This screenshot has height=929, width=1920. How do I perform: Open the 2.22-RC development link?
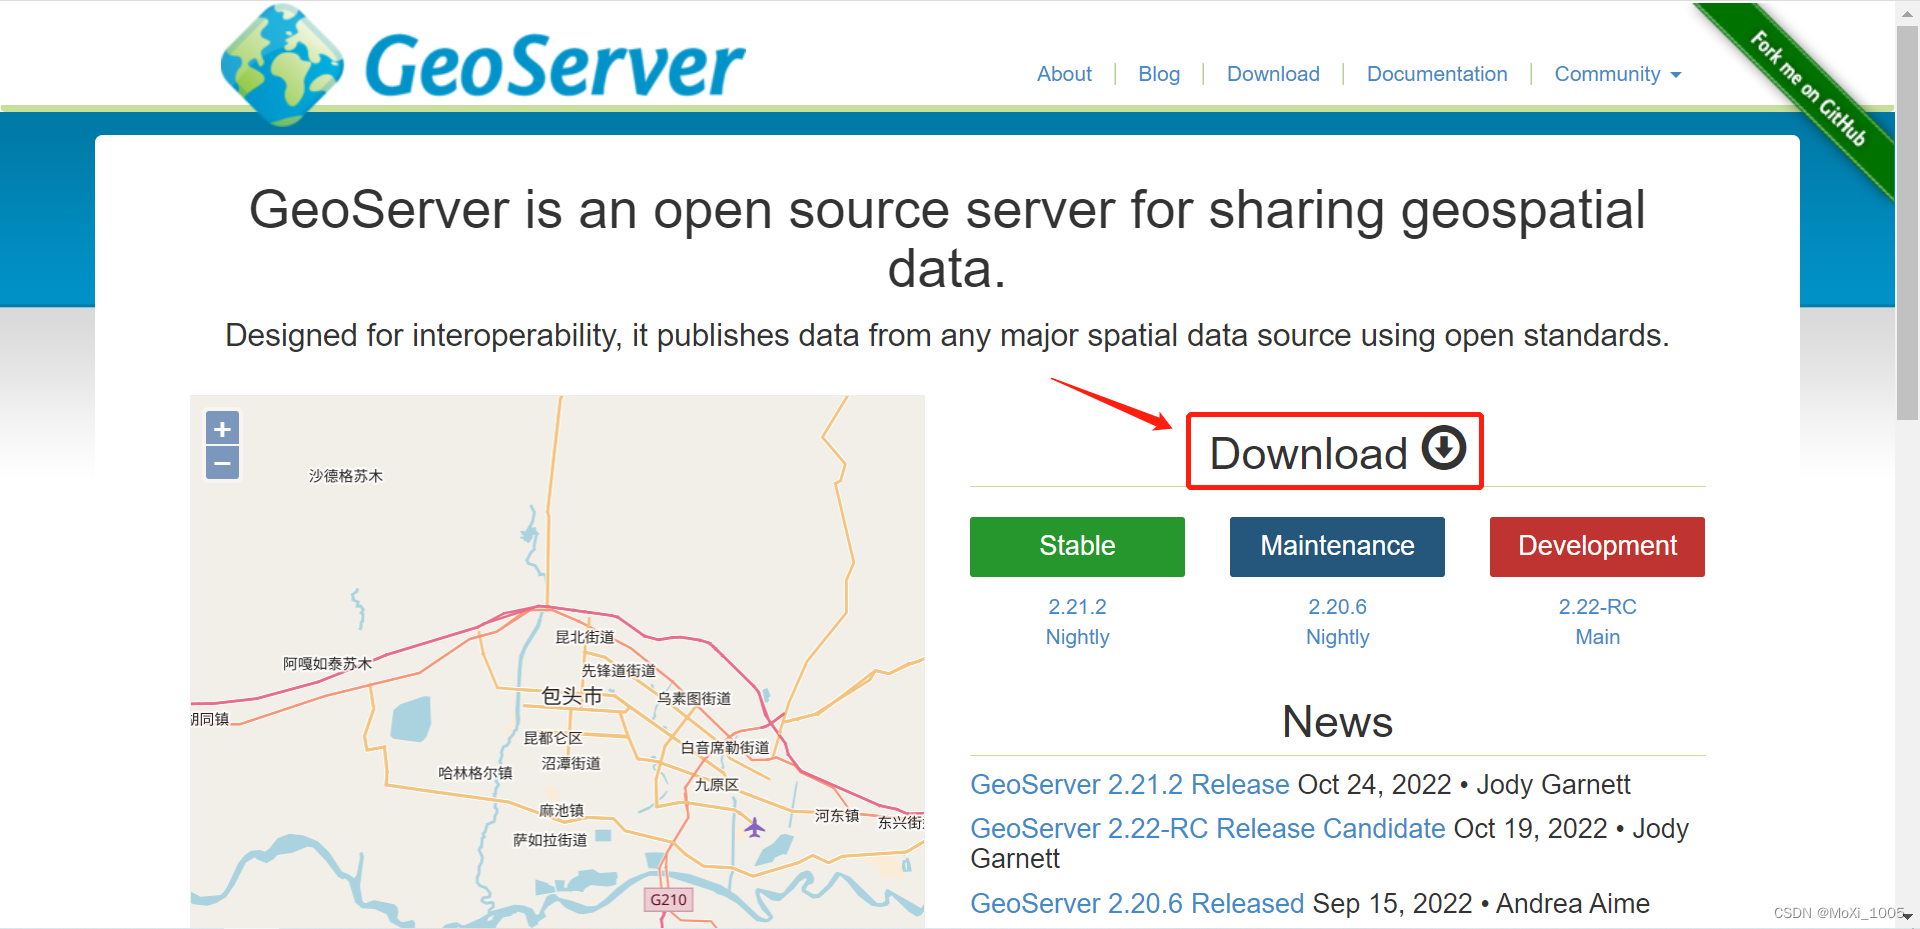tap(1597, 607)
